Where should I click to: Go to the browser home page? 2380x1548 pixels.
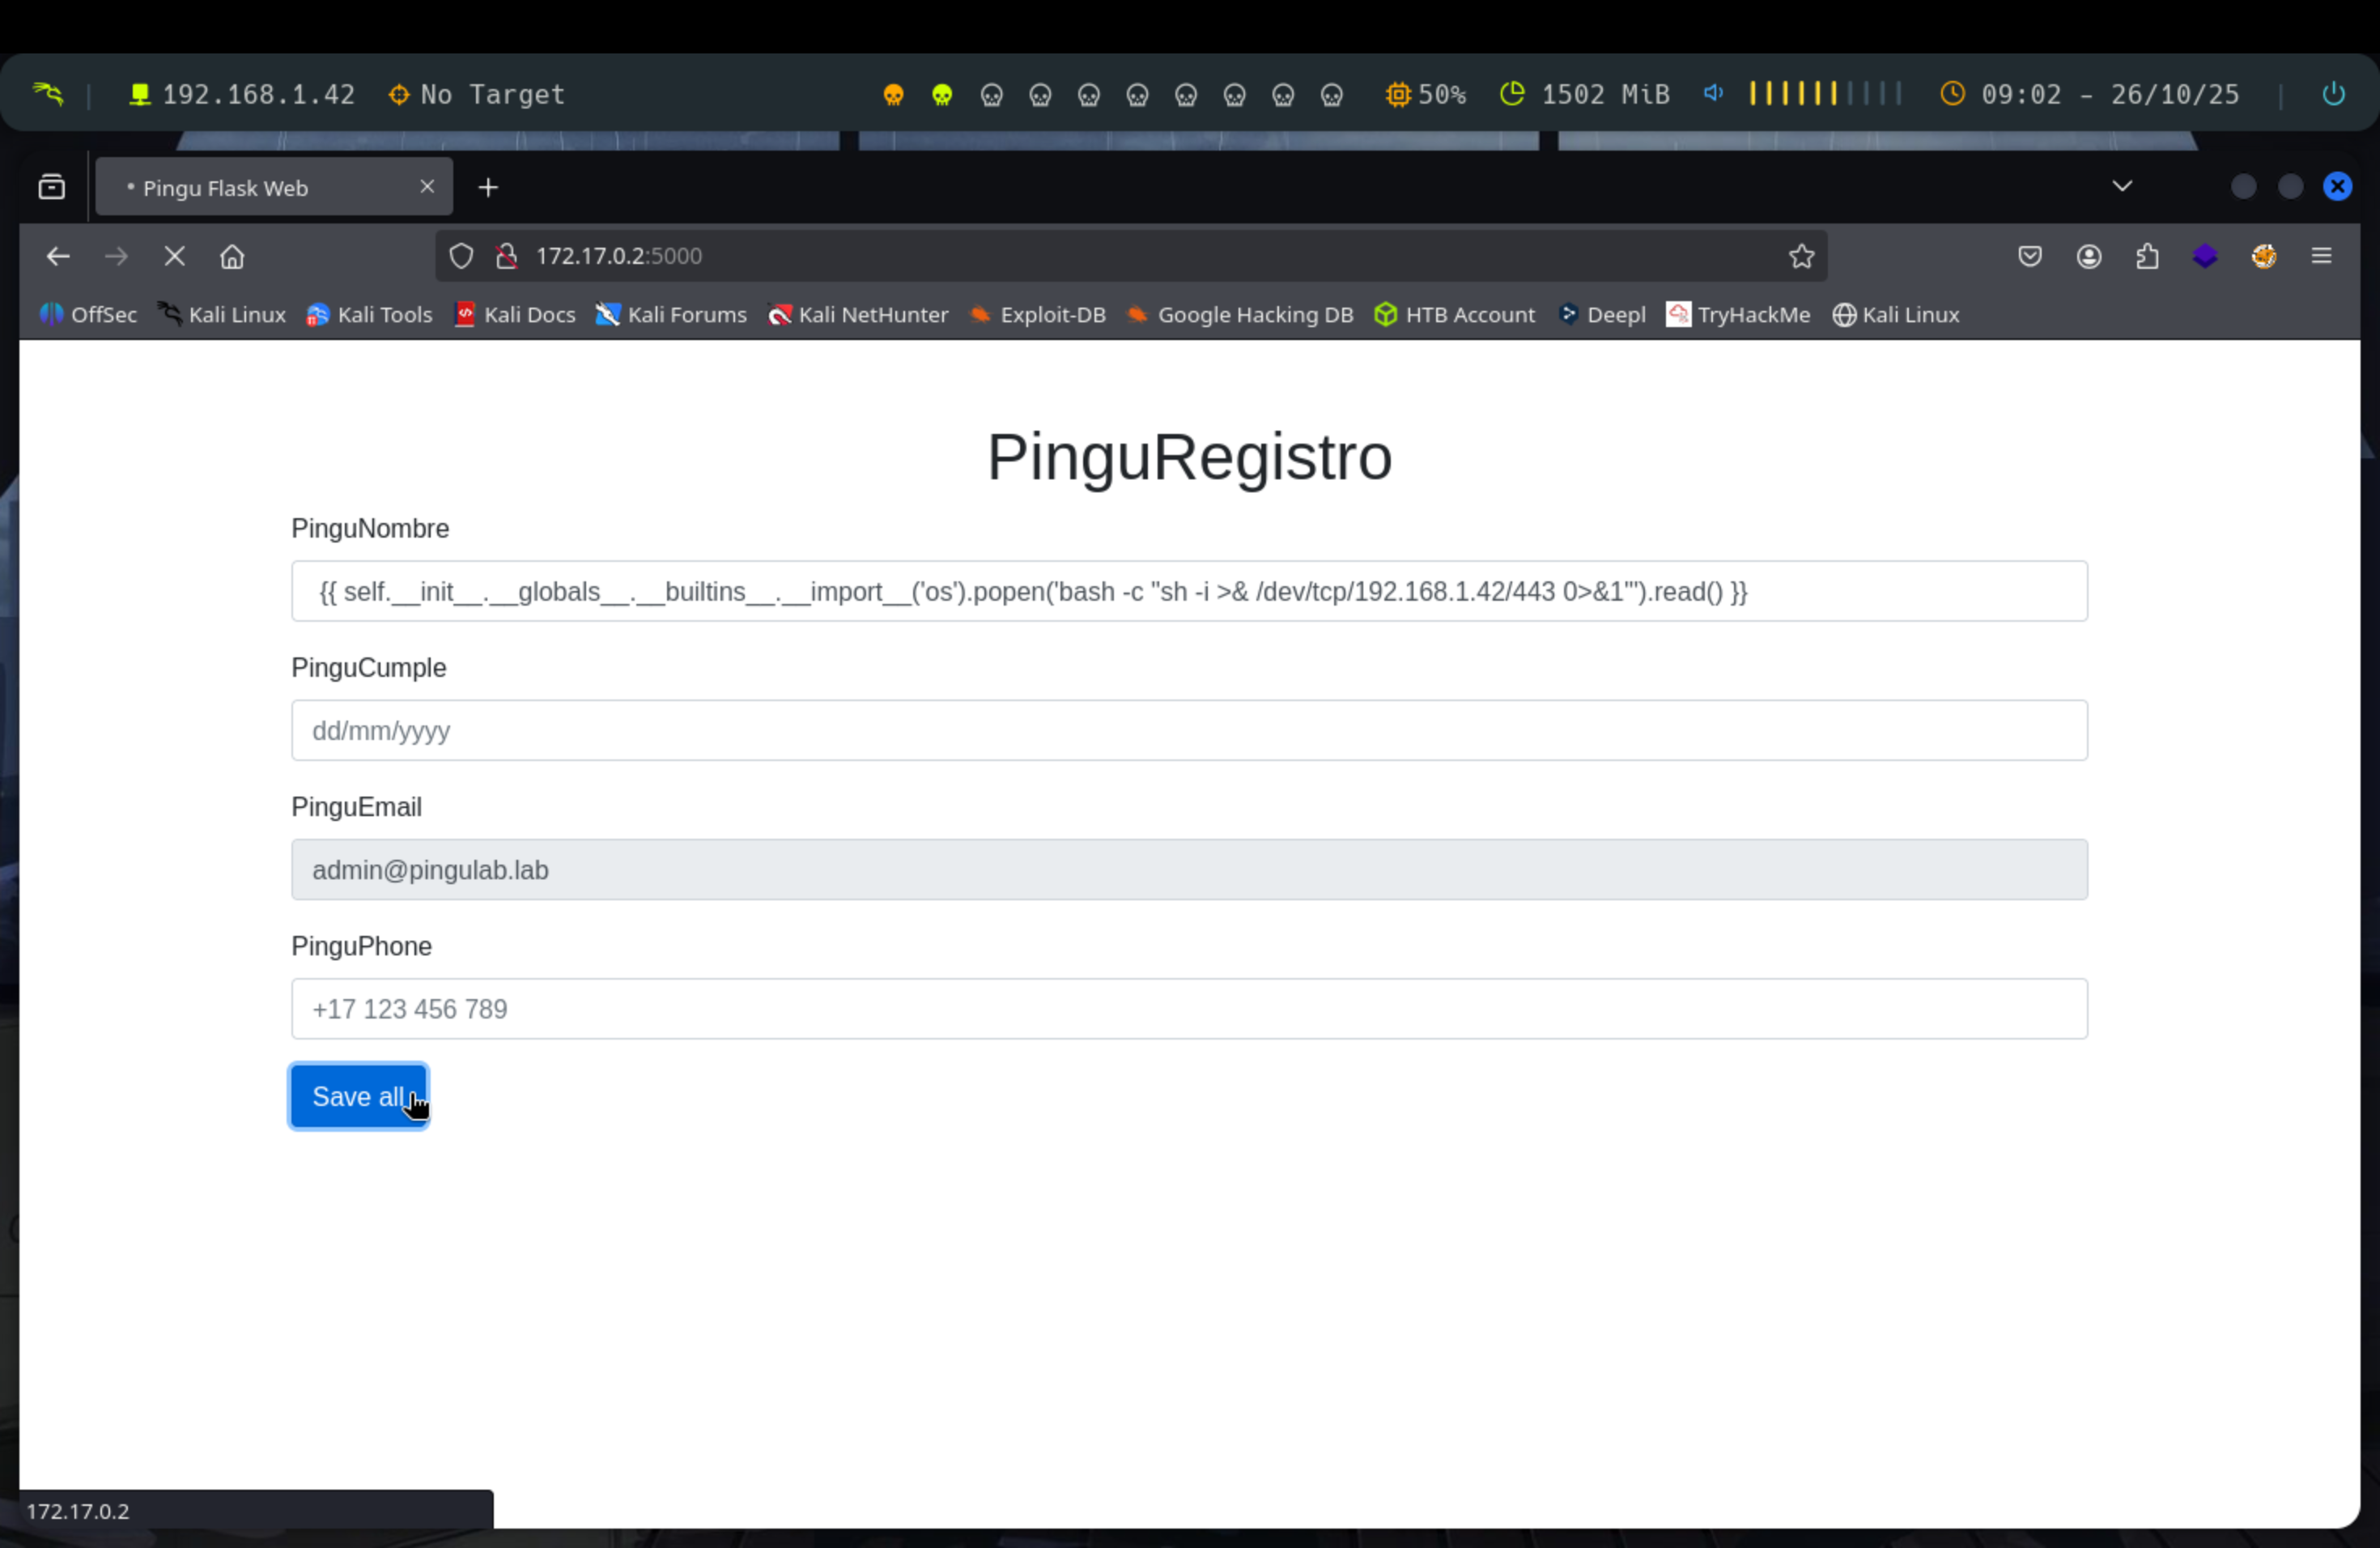tap(232, 256)
